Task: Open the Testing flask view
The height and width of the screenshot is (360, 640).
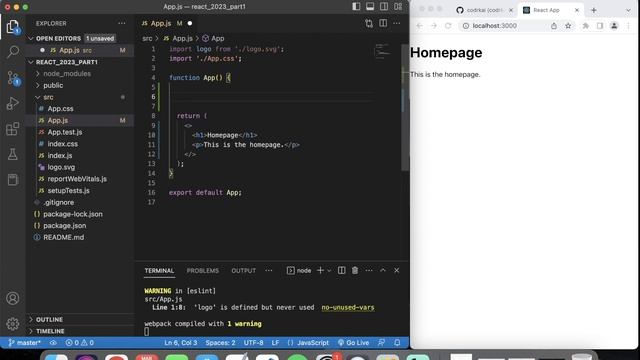Action: click(13, 154)
